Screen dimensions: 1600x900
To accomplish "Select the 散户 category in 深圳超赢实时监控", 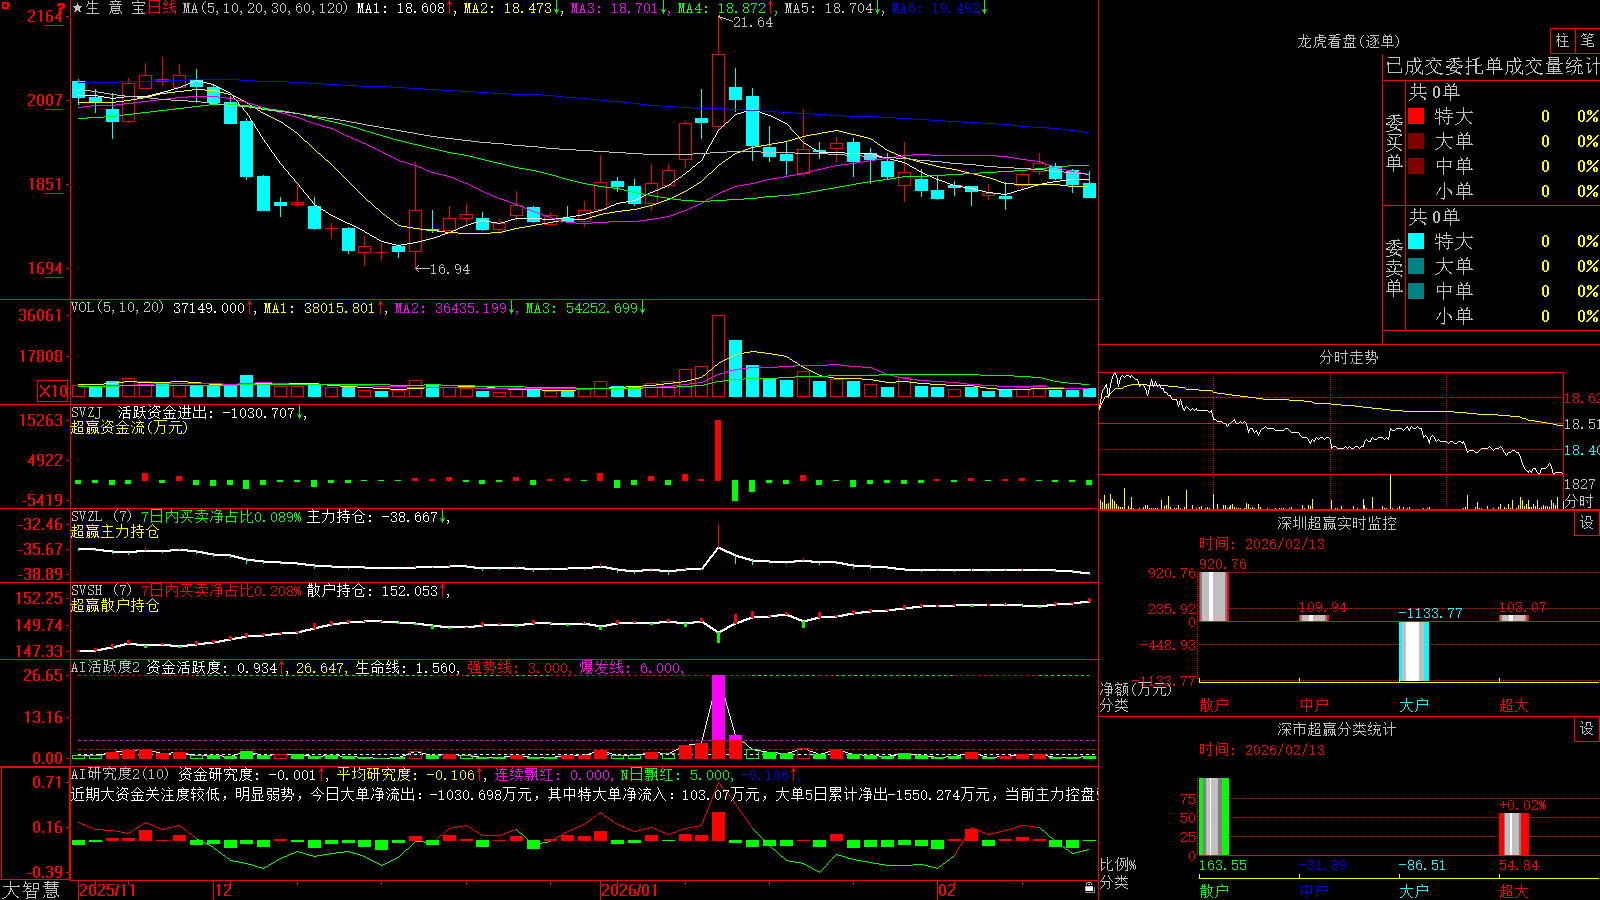I will 1213,705.
